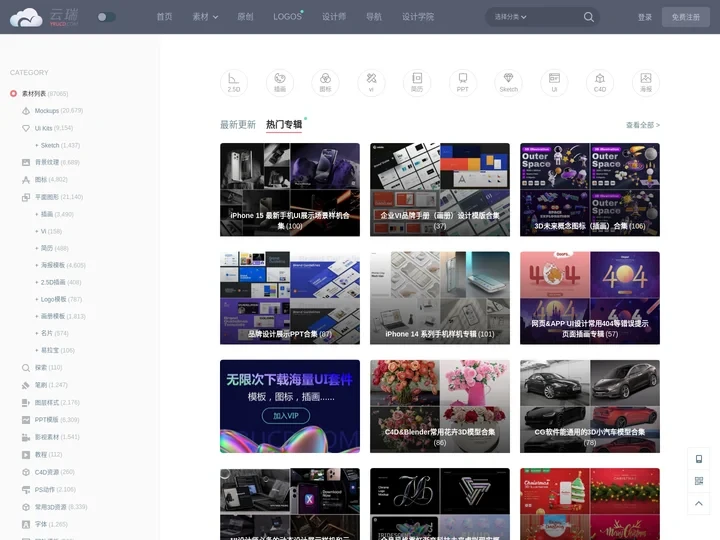Click the 探索 magnifier sidebar icon
720x540 pixels.
[x=26, y=367]
